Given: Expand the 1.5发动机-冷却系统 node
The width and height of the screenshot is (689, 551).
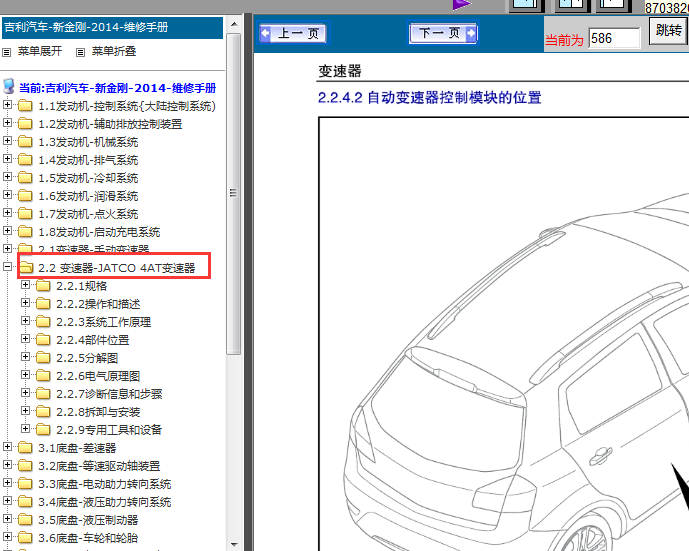Looking at the screenshot, I should point(7,177).
